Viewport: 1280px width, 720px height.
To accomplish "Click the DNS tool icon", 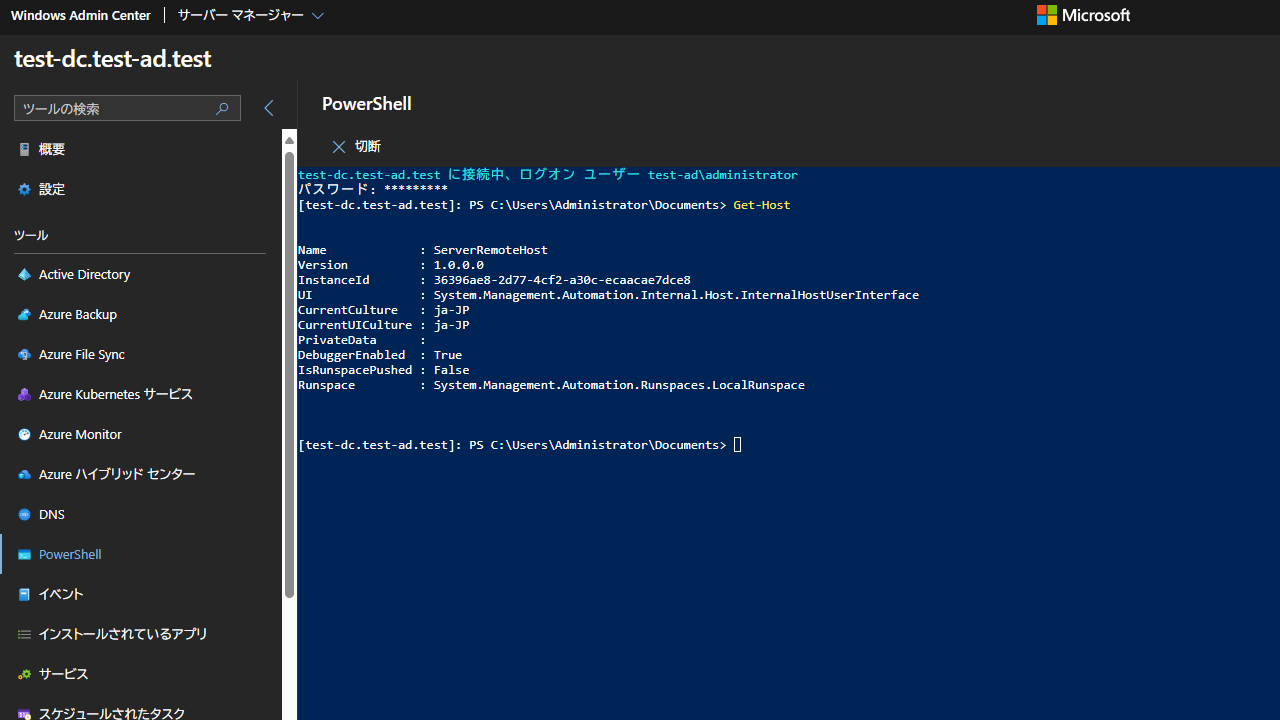I will (24, 514).
